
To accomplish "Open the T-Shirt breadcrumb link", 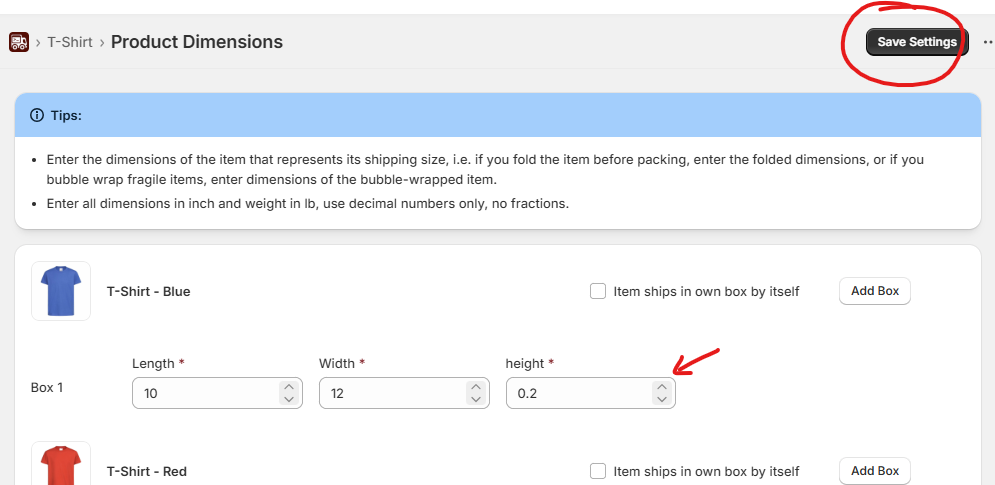I will tap(70, 42).
